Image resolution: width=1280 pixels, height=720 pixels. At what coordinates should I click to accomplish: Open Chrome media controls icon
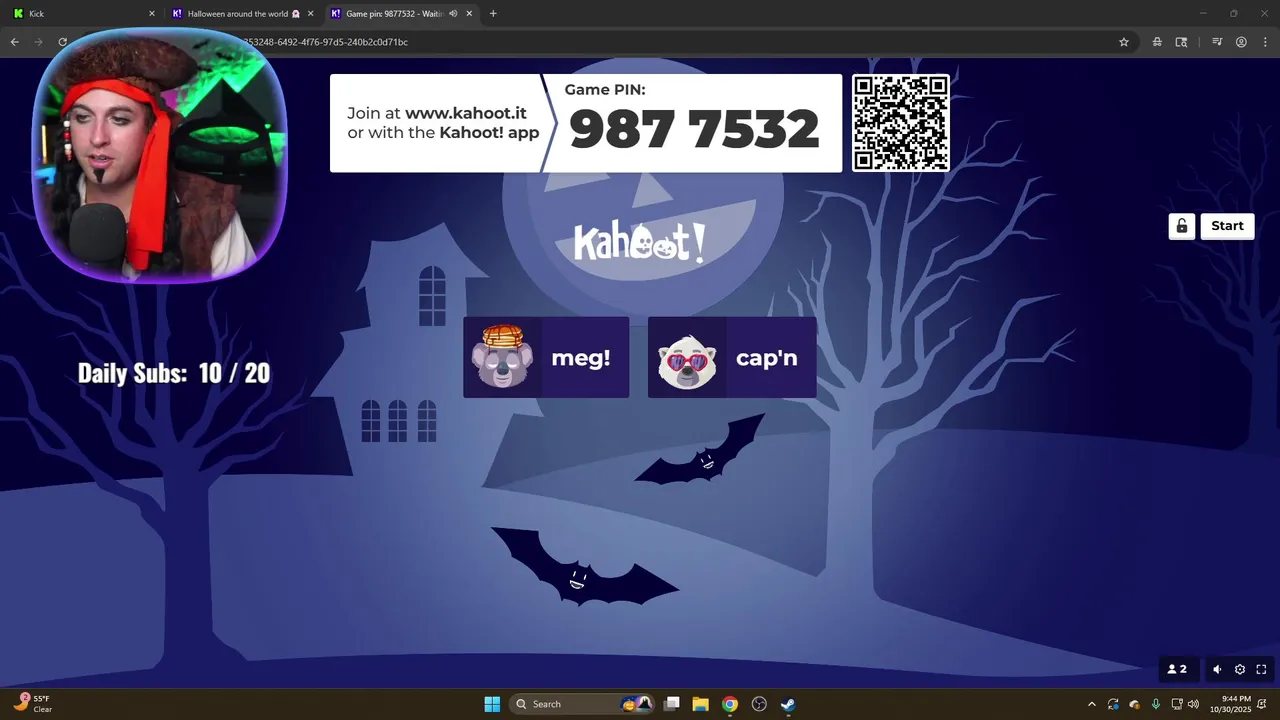tap(1217, 42)
